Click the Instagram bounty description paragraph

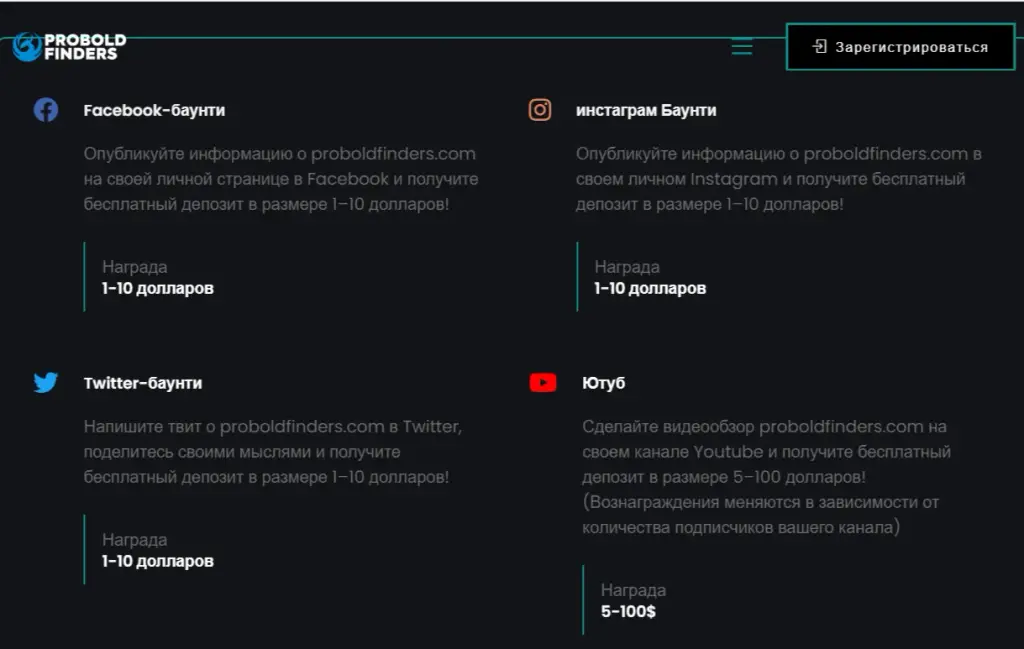pyautogui.click(x=778, y=179)
